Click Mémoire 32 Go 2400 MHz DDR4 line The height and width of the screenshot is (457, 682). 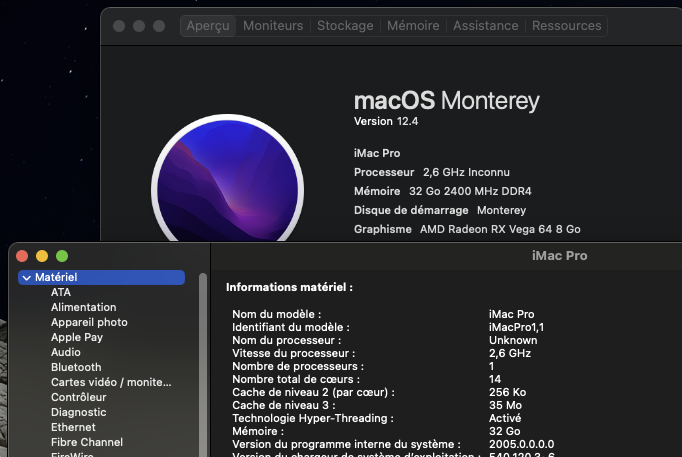point(443,191)
